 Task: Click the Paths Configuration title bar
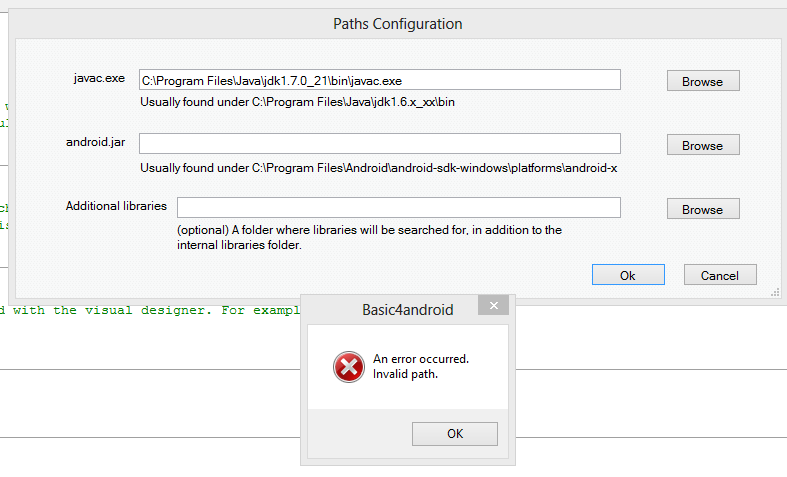(397, 24)
